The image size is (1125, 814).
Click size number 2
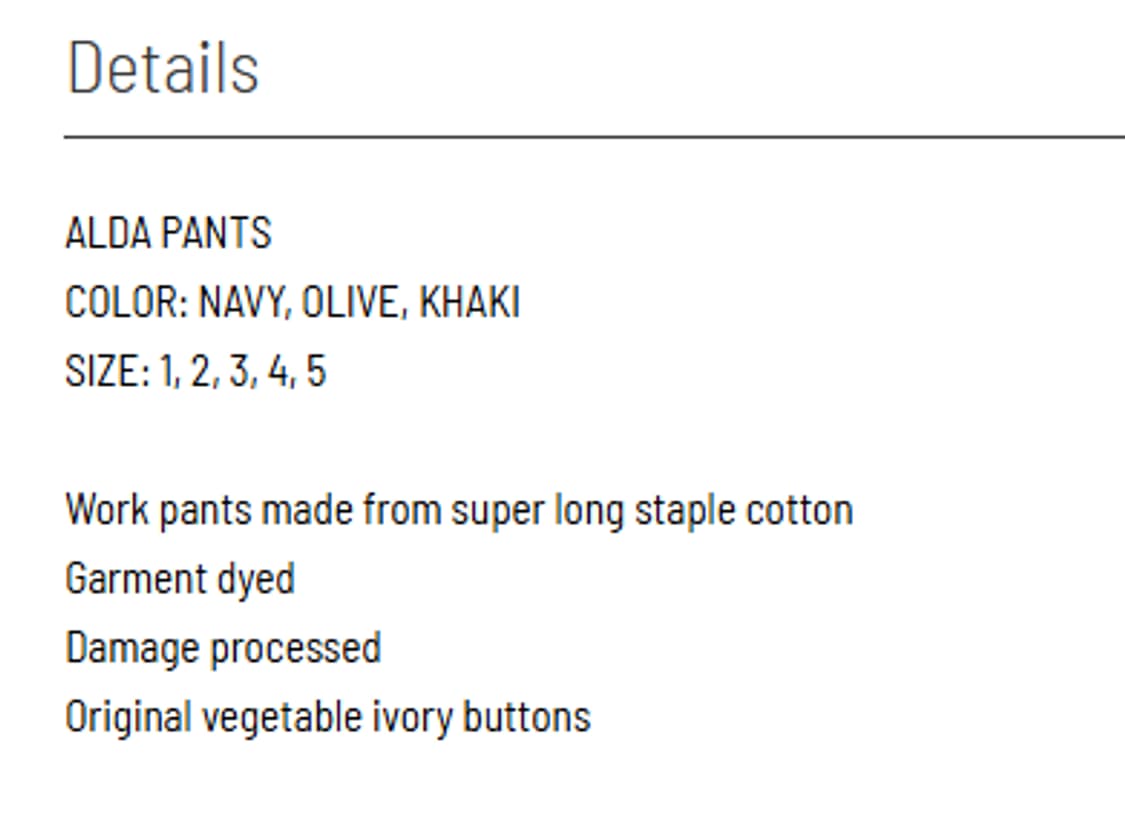pyautogui.click(x=203, y=371)
